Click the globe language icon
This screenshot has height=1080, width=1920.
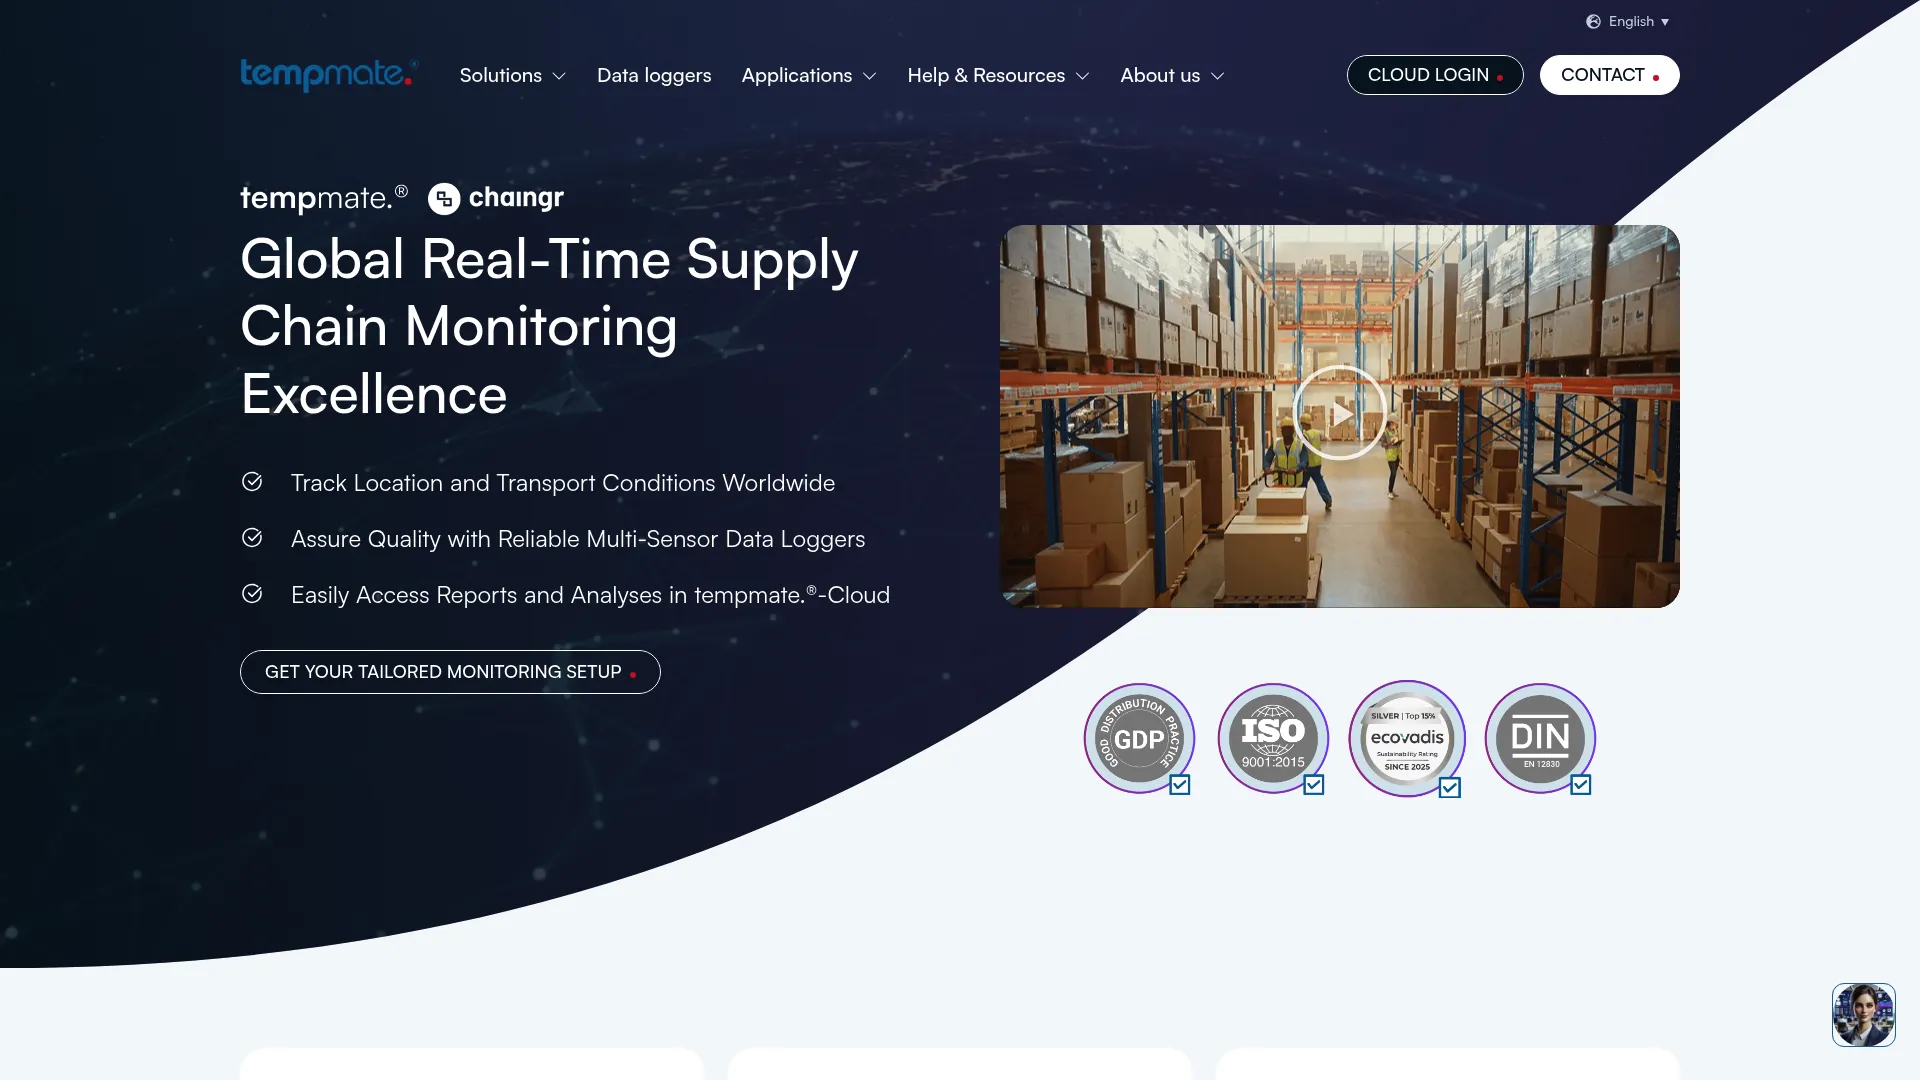pos(1593,22)
